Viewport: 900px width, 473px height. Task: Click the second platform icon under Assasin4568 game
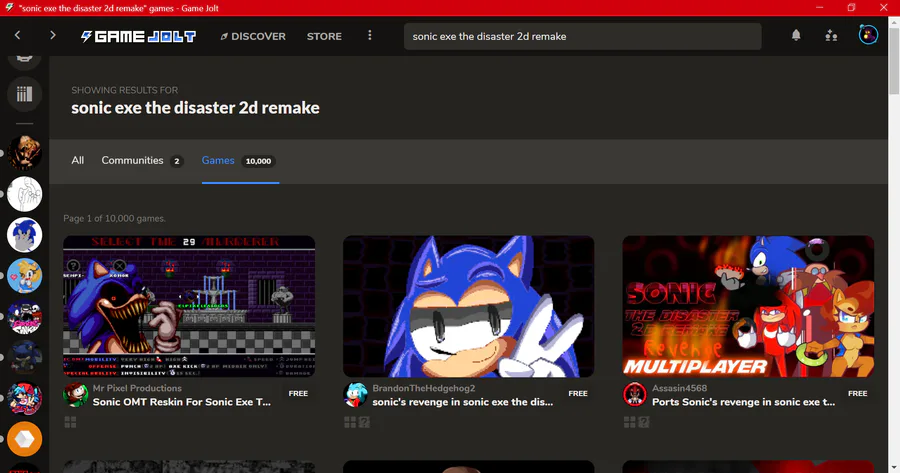pos(643,422)
